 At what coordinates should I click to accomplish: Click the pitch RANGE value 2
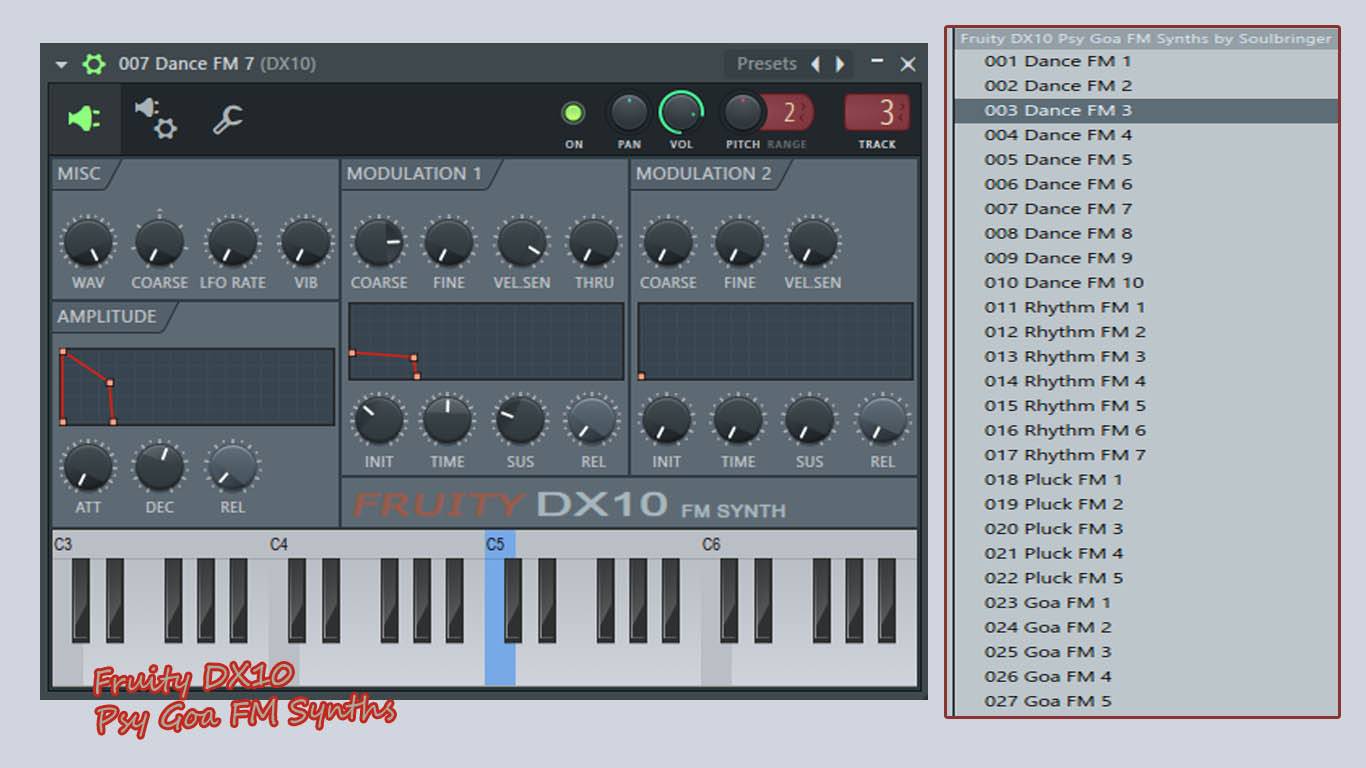tap(789, 113)
